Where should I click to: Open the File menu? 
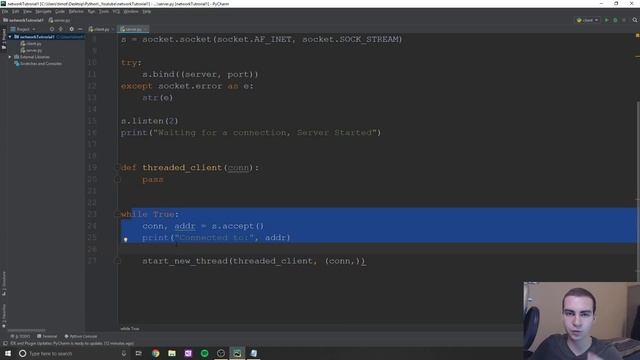tap(5, 11)
